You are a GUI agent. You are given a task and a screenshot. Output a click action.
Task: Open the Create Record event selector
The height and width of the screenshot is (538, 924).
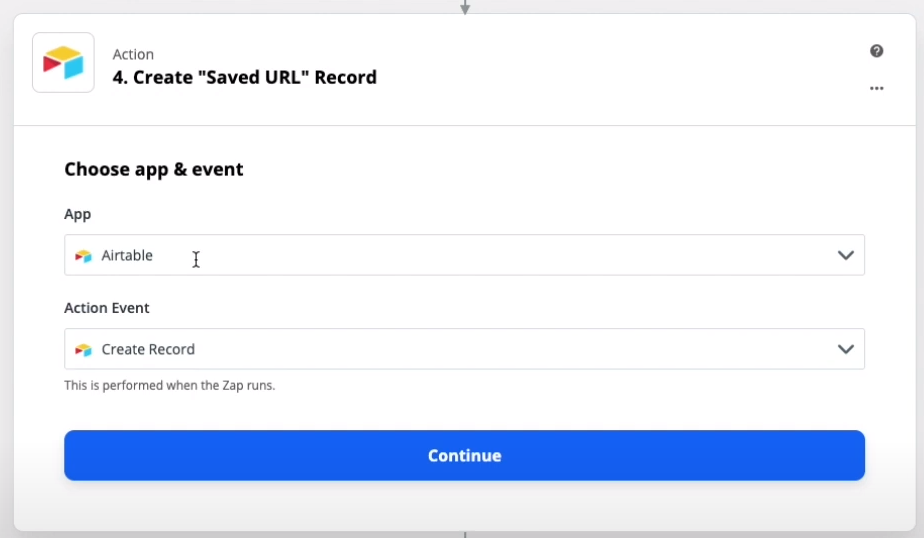(x=464, y=349)
